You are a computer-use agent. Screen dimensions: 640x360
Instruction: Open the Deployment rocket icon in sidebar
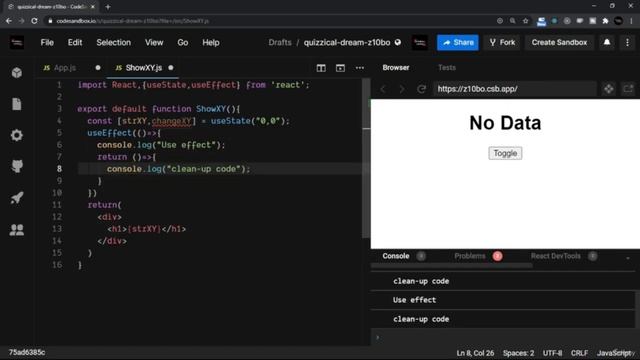[17, 198]
